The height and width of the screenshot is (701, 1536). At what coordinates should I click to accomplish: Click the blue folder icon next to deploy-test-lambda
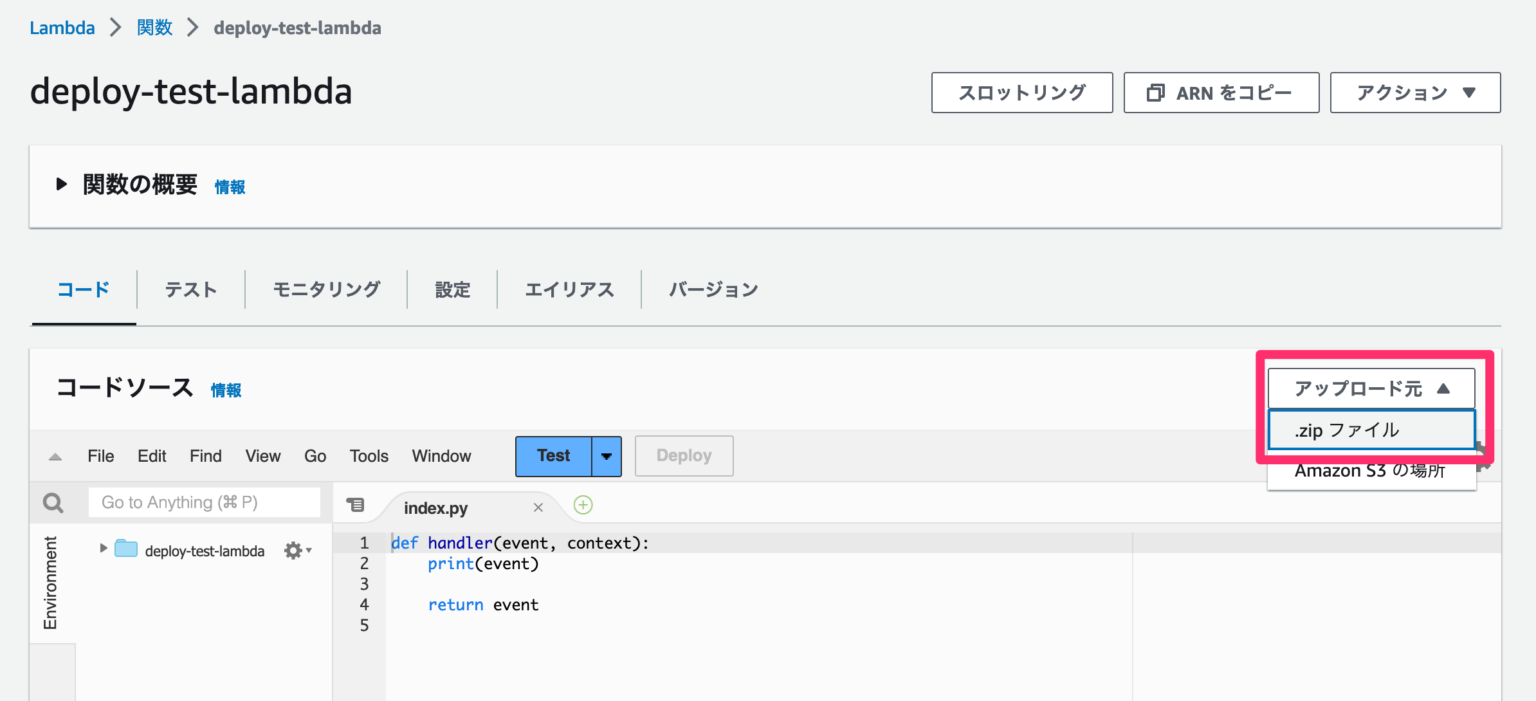[124, 550]
